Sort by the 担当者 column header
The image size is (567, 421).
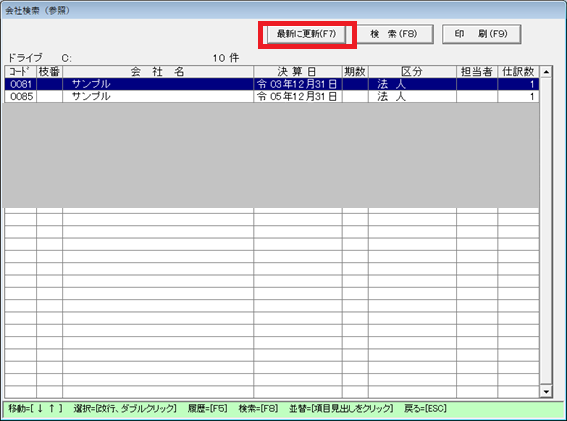477,72
